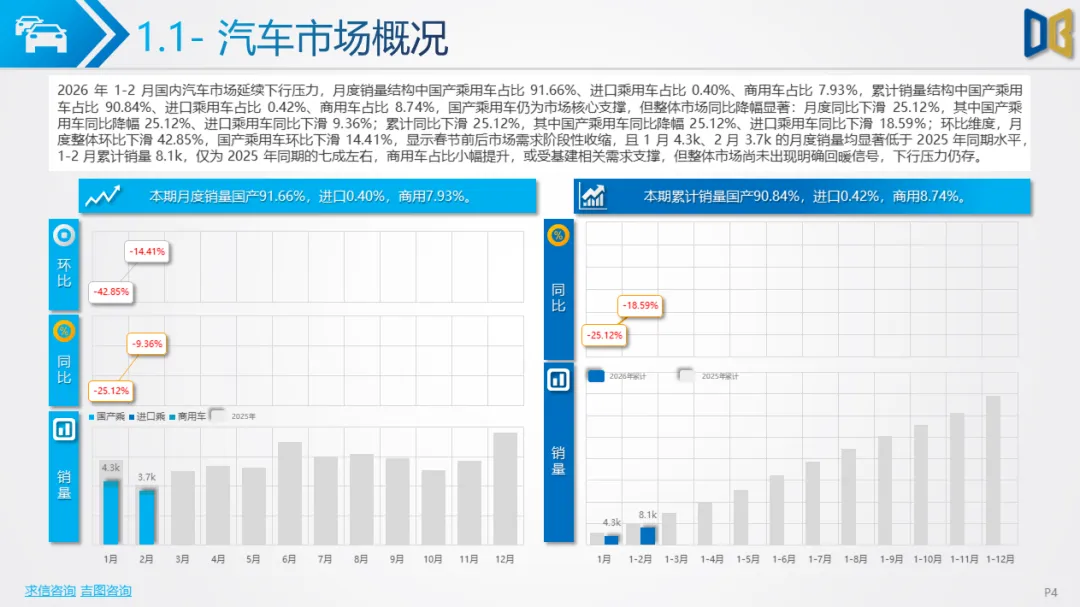1080x607 pixels.
Task: Click the -9.36% data label
Action: coord(147,344)
